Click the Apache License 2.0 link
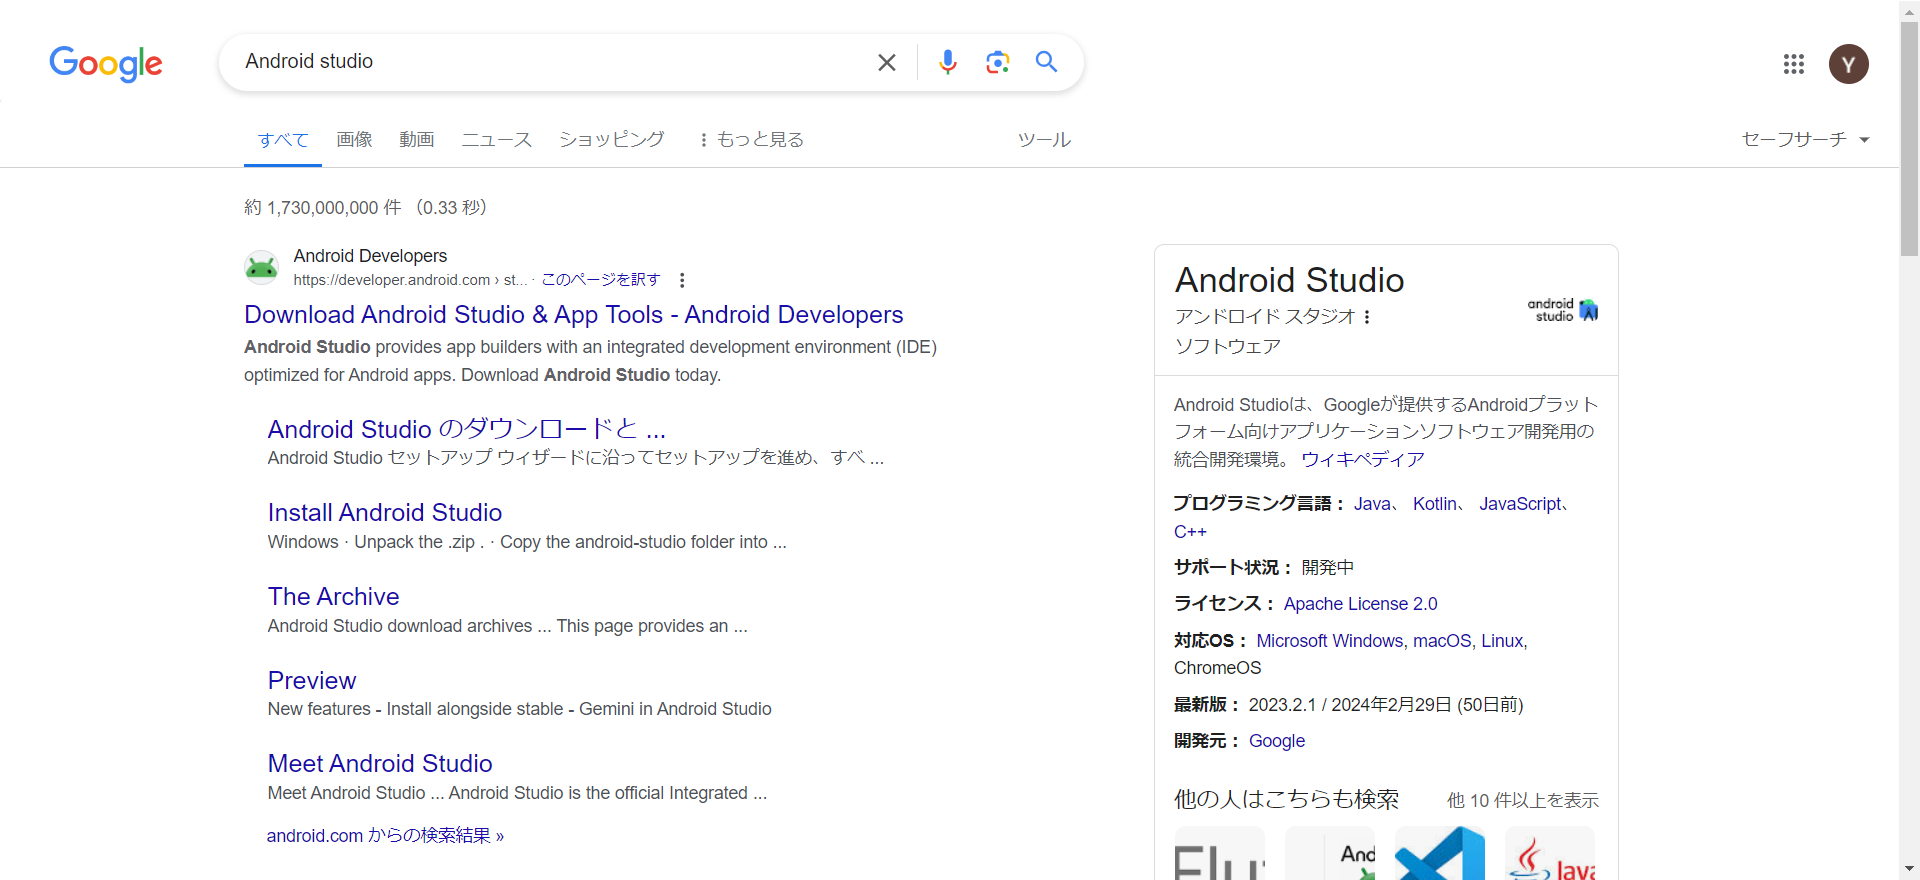This screenshot has height=880, width=1920. click(x=1360, y=604)
